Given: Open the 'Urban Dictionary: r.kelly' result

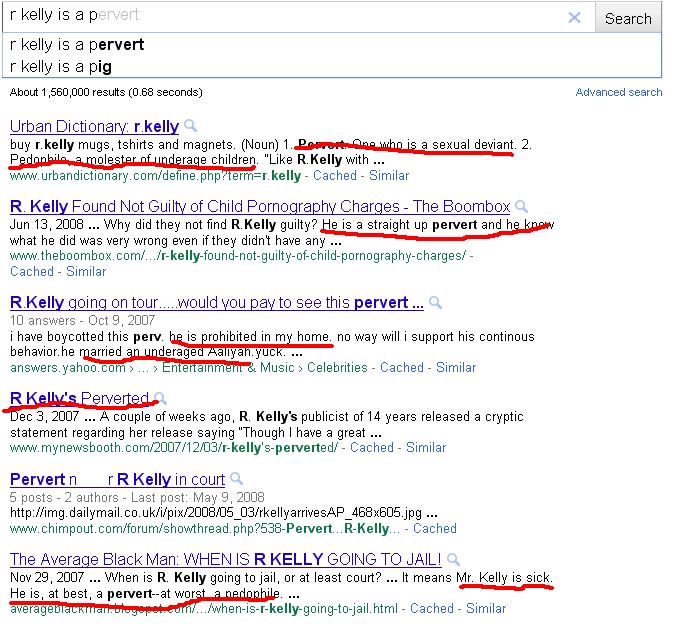Looking at the screenshot, I should coord(94,126).
